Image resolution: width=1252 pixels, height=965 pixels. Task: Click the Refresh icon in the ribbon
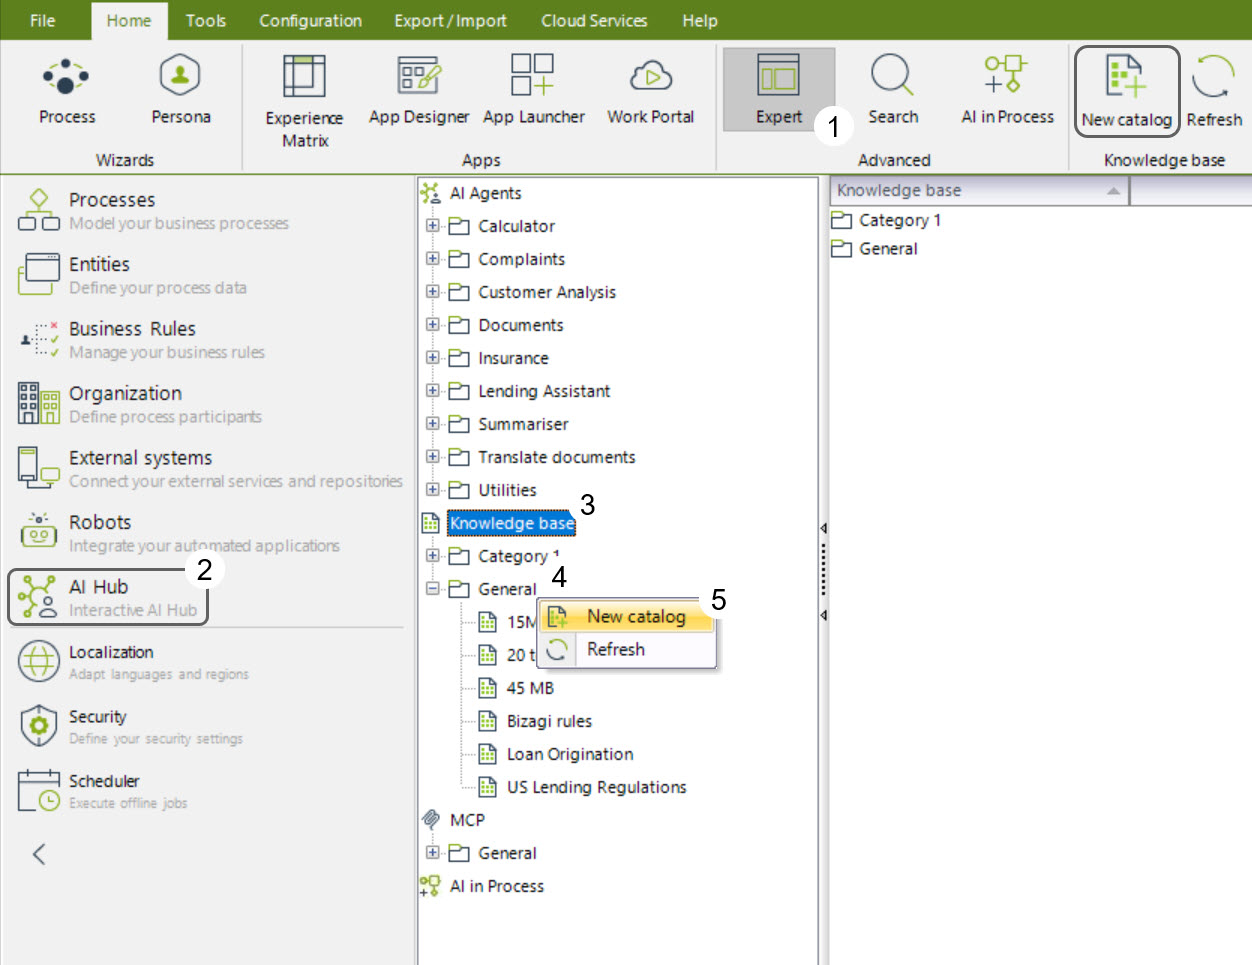[1213, 80]
